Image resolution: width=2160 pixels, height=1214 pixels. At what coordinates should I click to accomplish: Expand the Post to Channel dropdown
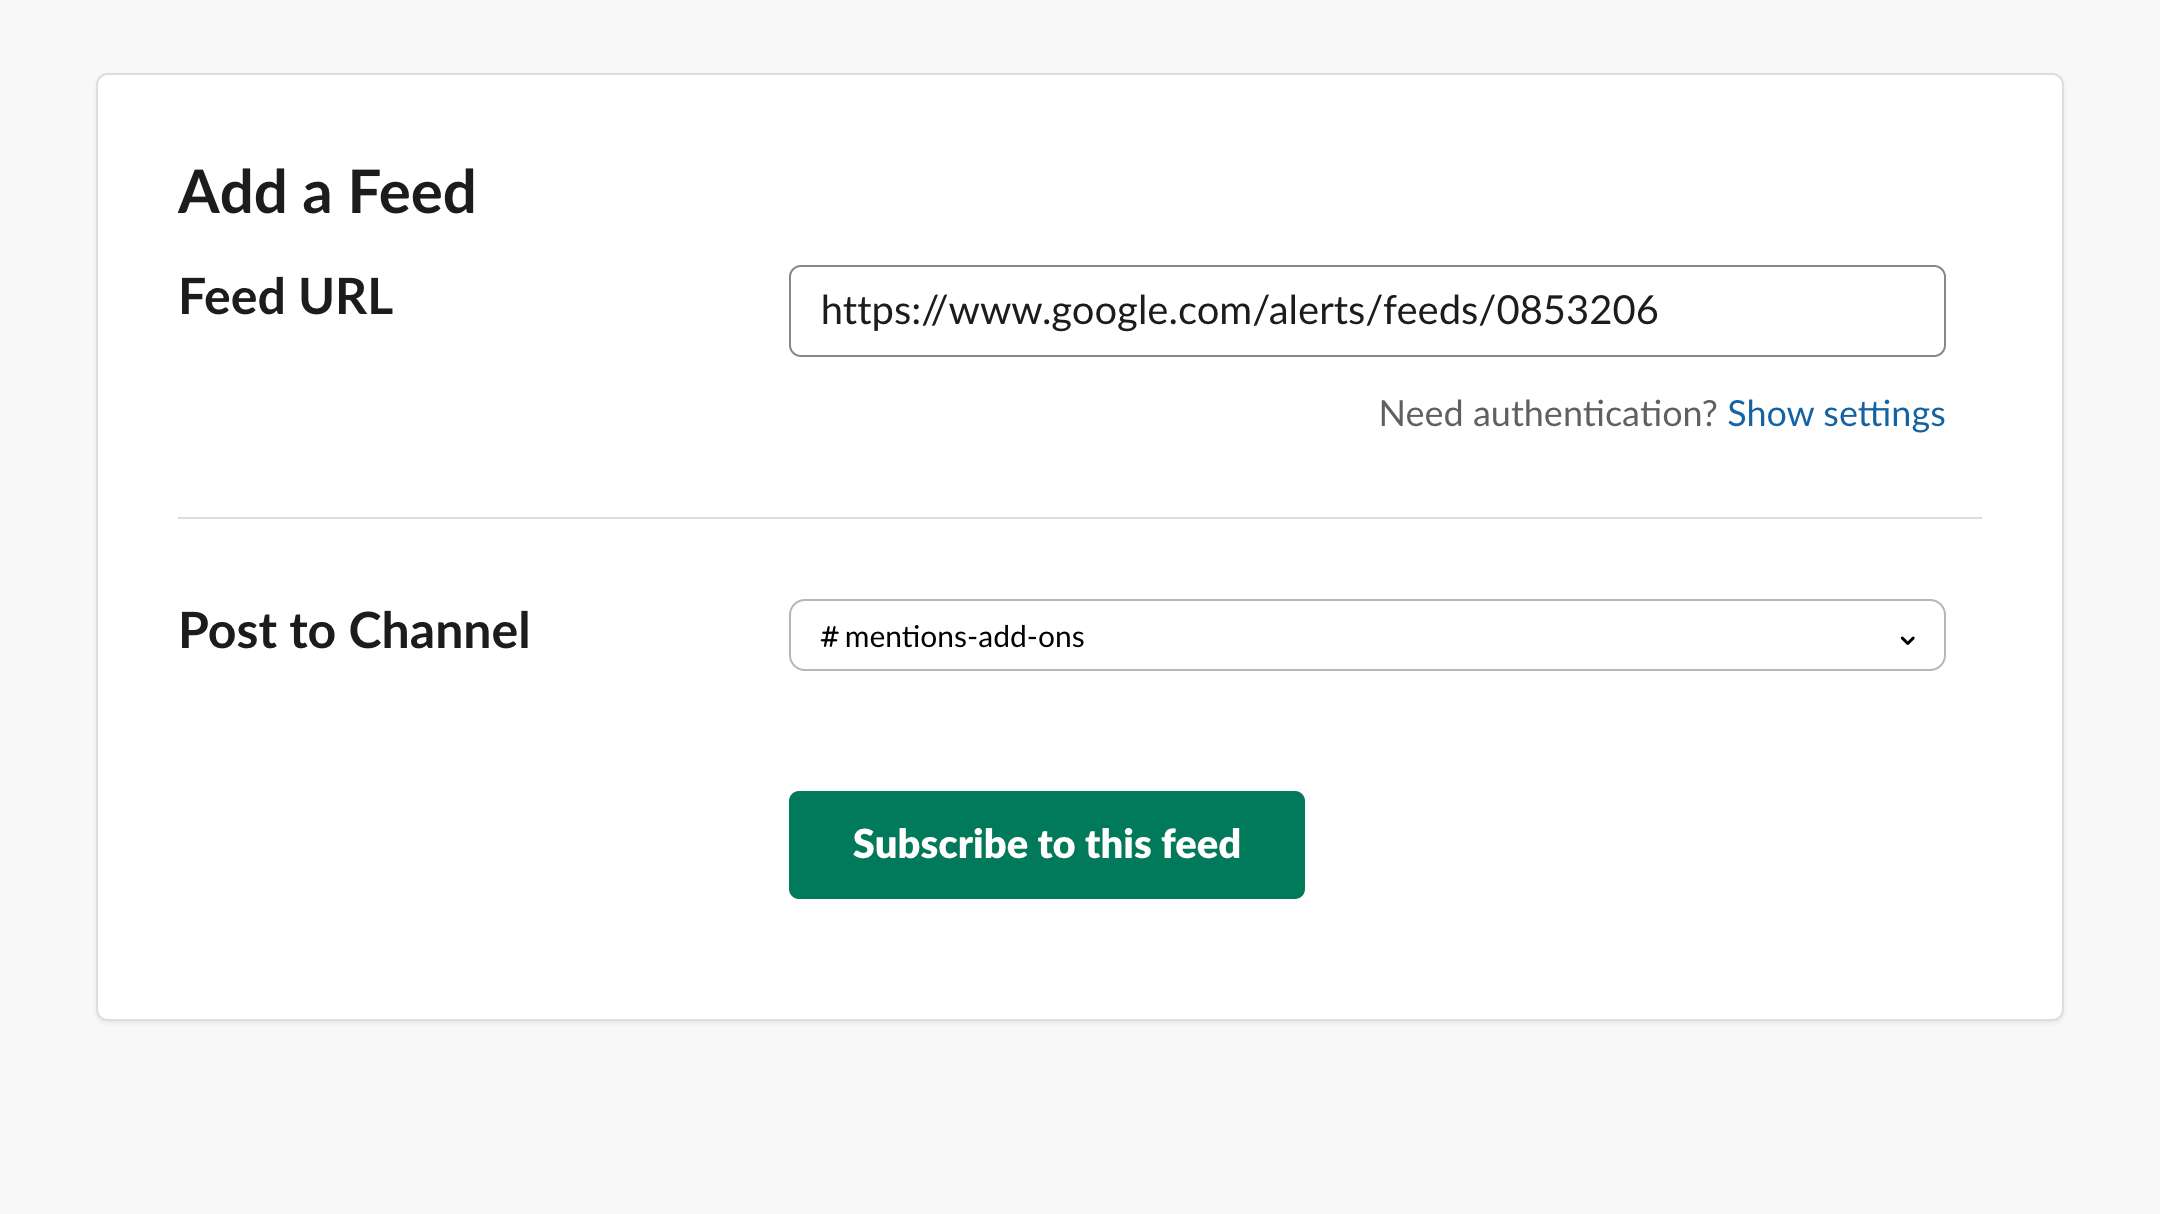tap(1366, 635)
